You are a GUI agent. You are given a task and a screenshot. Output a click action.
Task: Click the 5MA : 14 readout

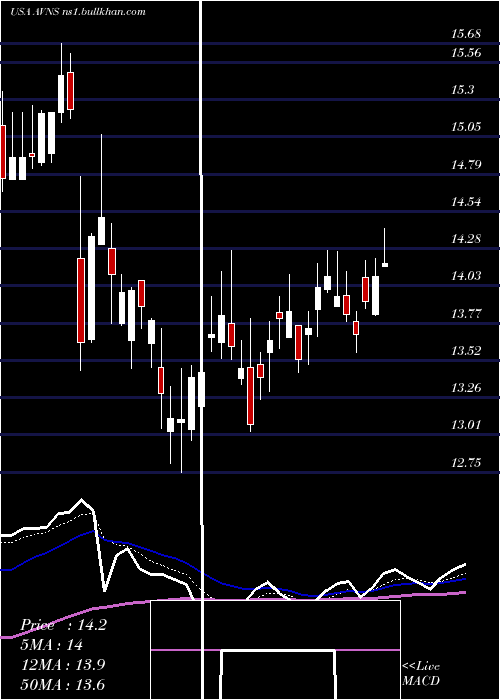point(52,645)
